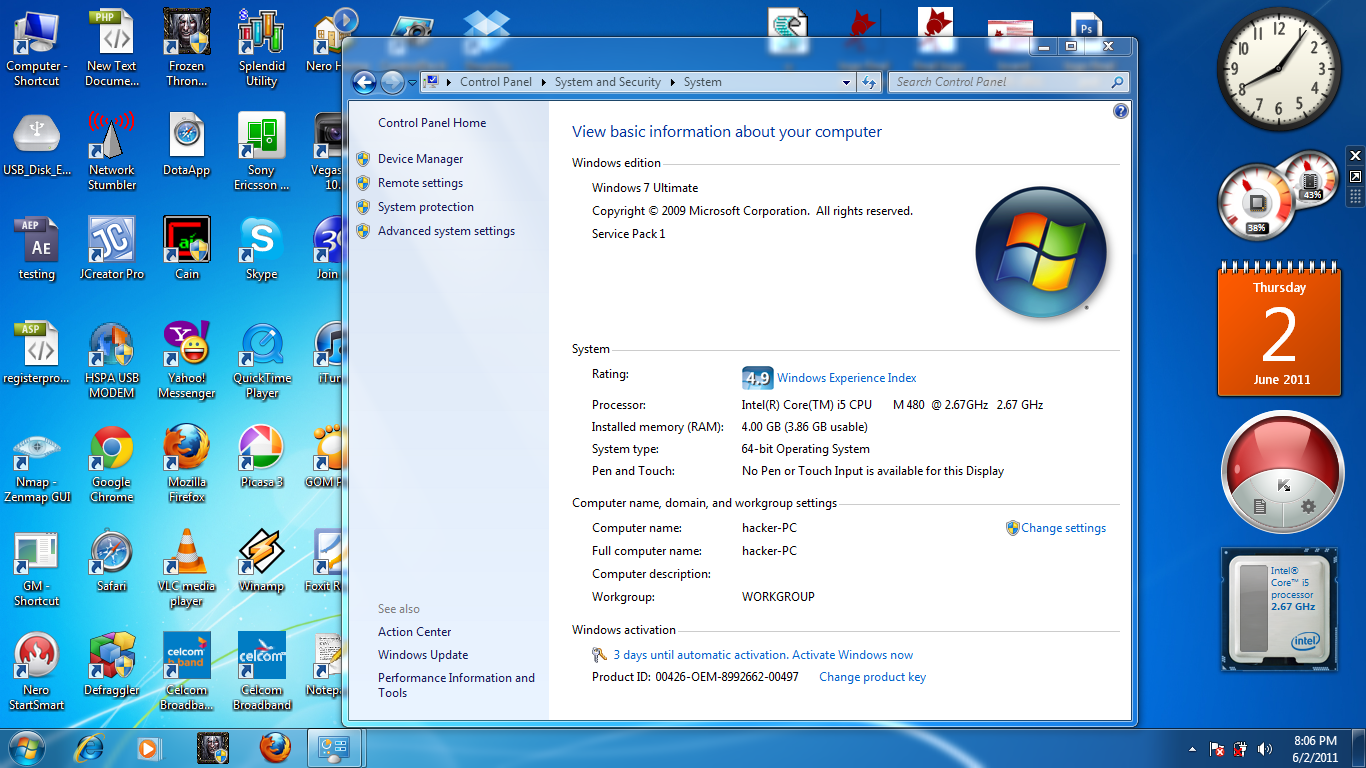Image resolution: width=1366 pixels, height=768 pixels.
Task: Open the Control Panel help icon
Action: pos(1120,111)
